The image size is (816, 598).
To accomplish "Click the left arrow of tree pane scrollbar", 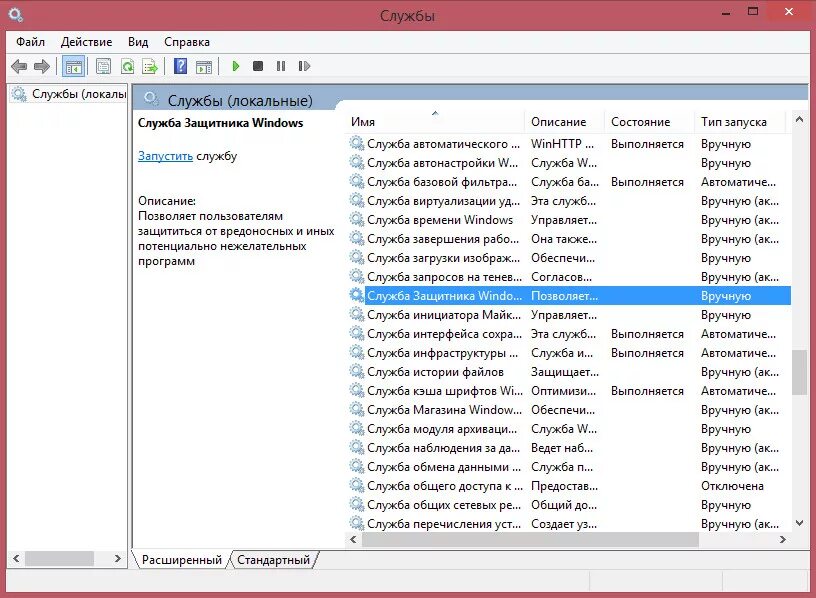I will pos(16,558).
